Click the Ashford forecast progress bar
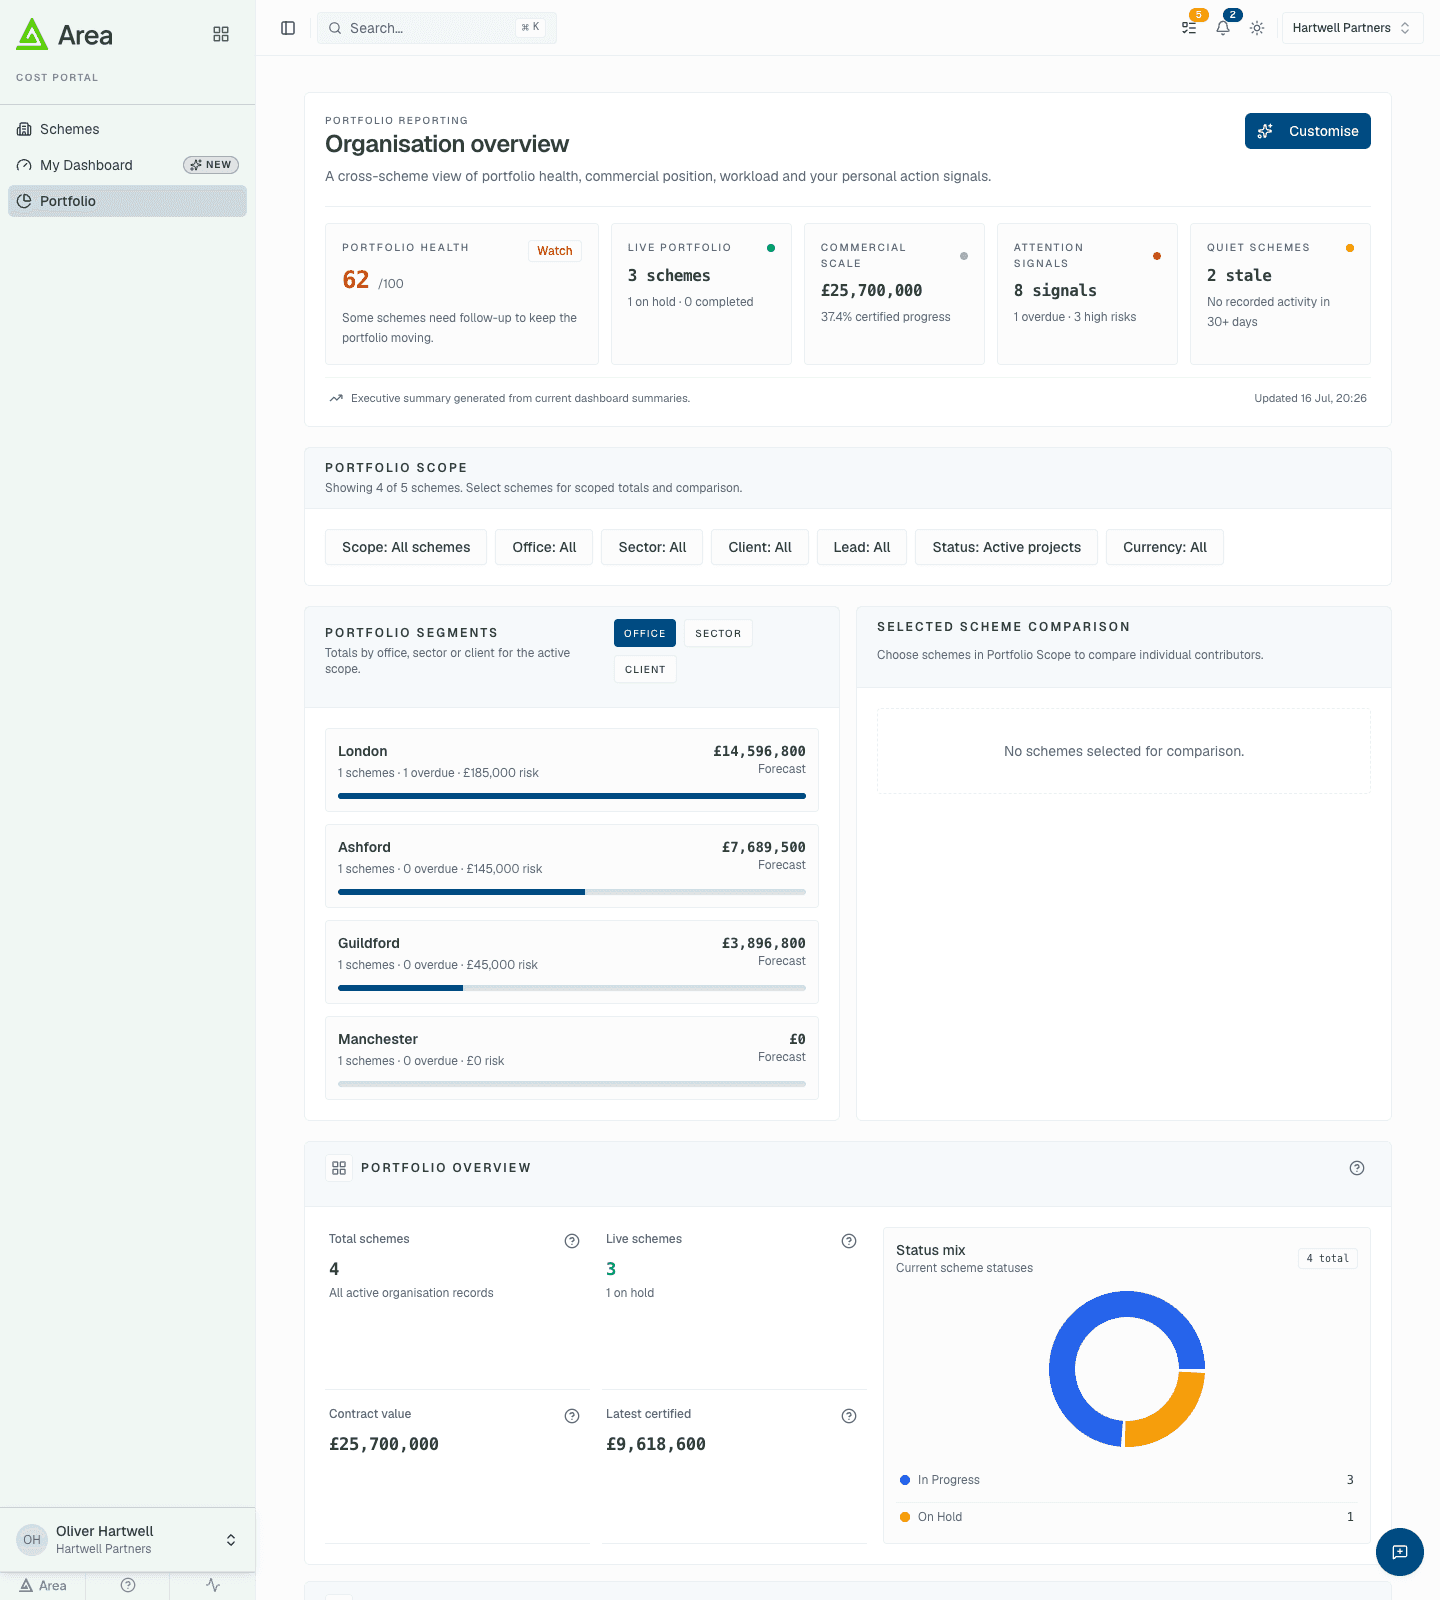 [572, 892]
